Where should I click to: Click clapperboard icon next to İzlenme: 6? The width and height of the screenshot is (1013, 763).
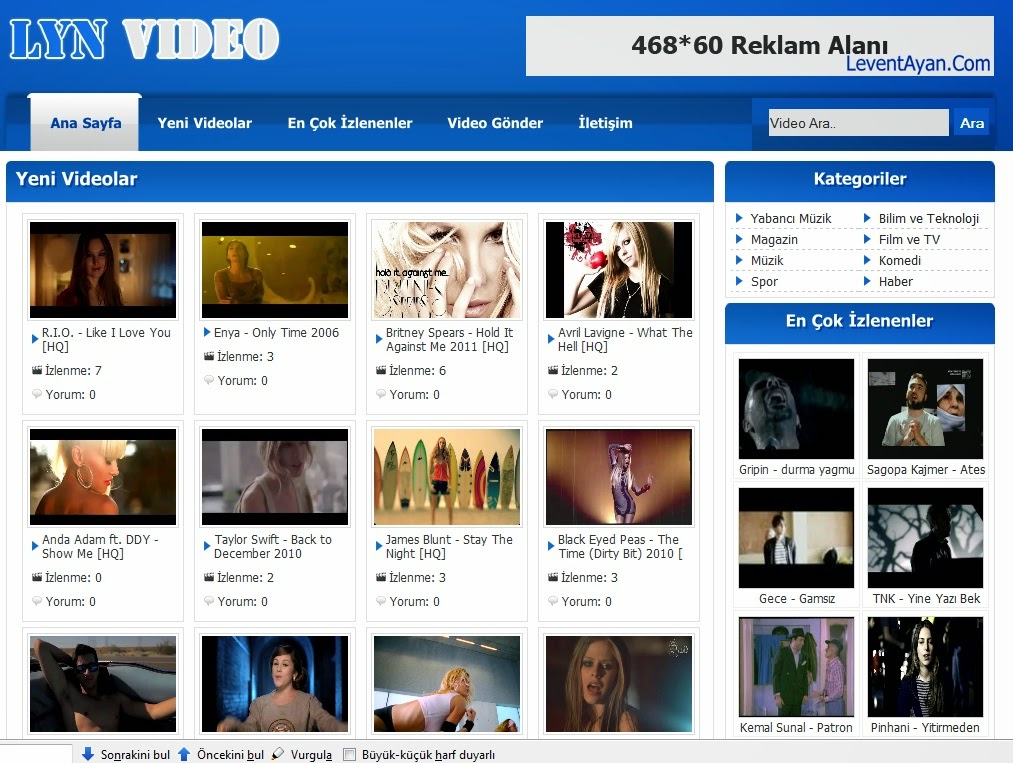381,370
